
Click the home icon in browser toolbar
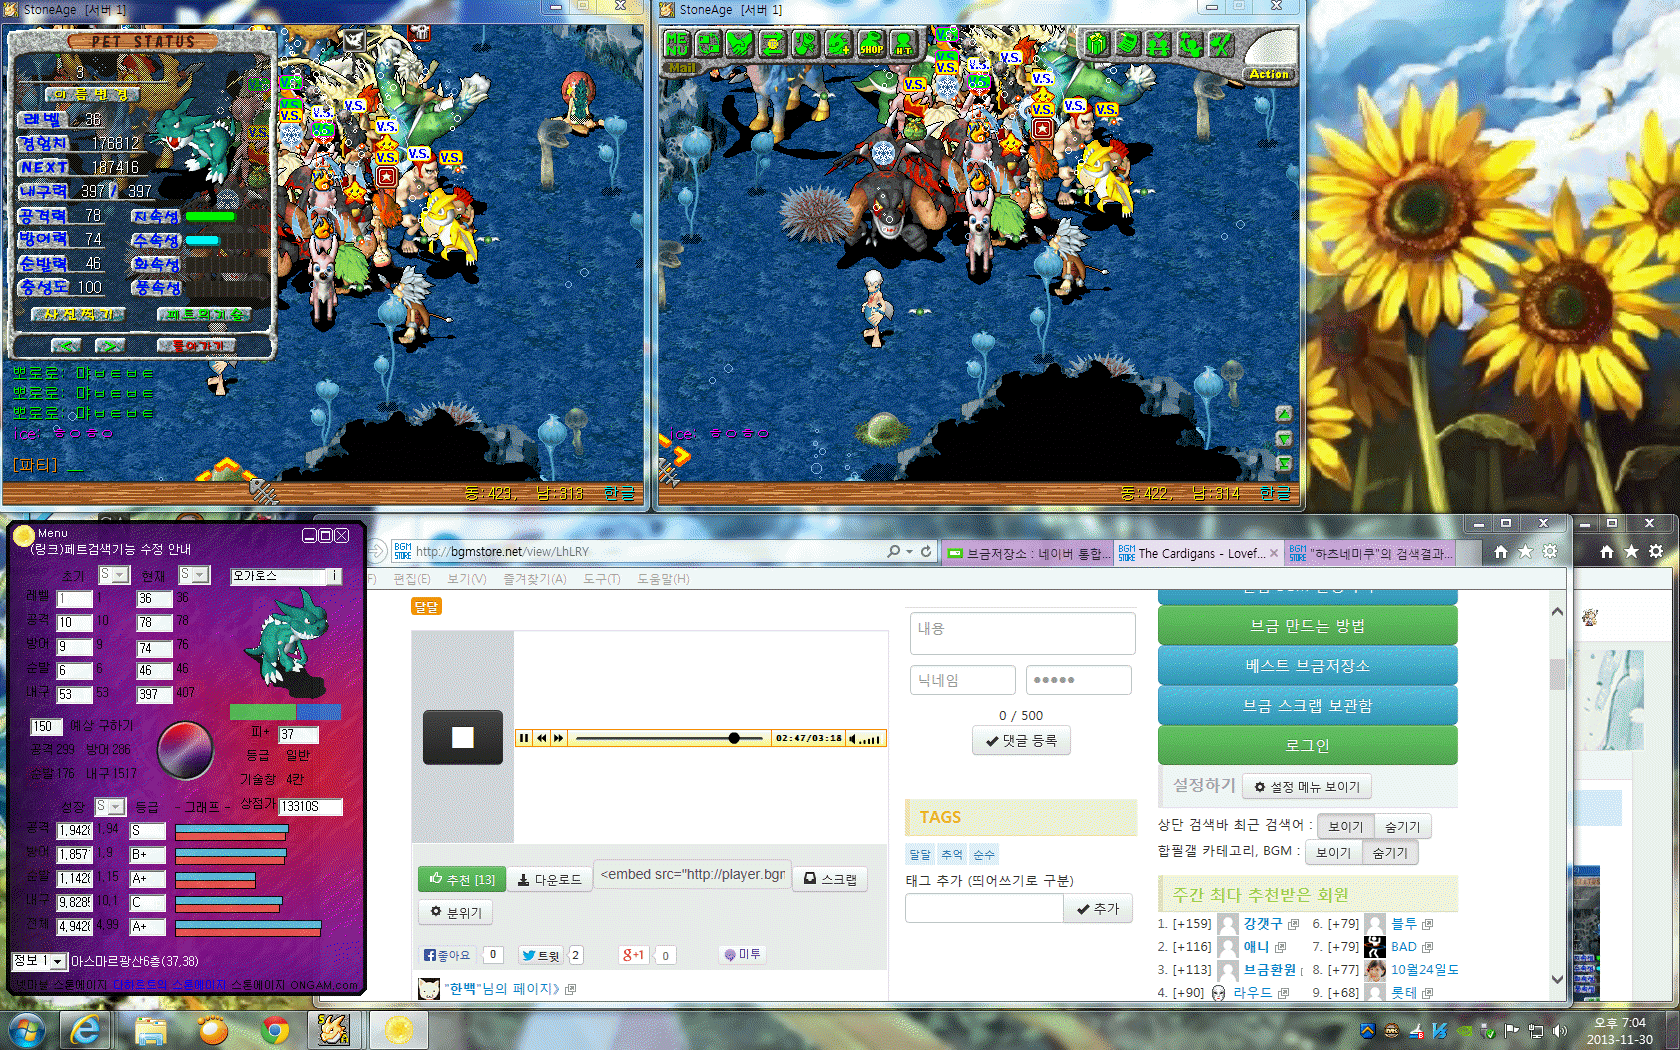(x=1500, y=552)
